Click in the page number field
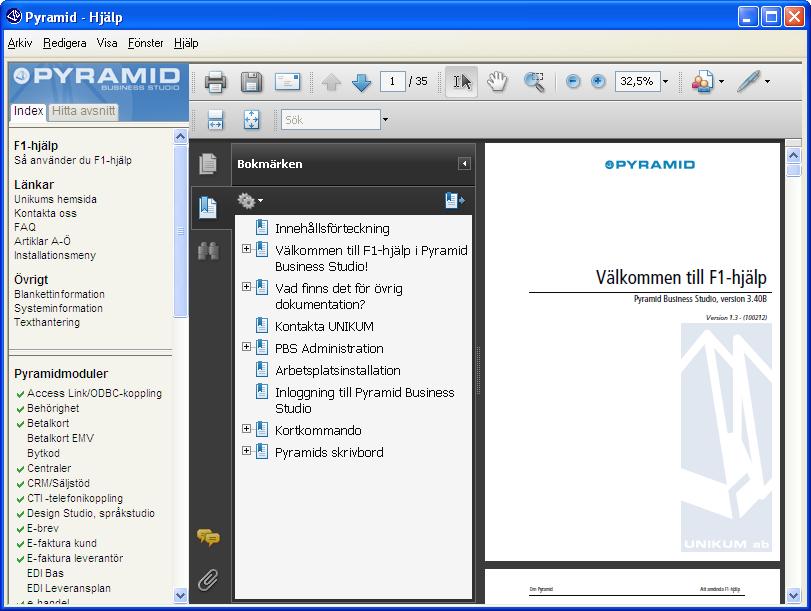 click(392, 82)
